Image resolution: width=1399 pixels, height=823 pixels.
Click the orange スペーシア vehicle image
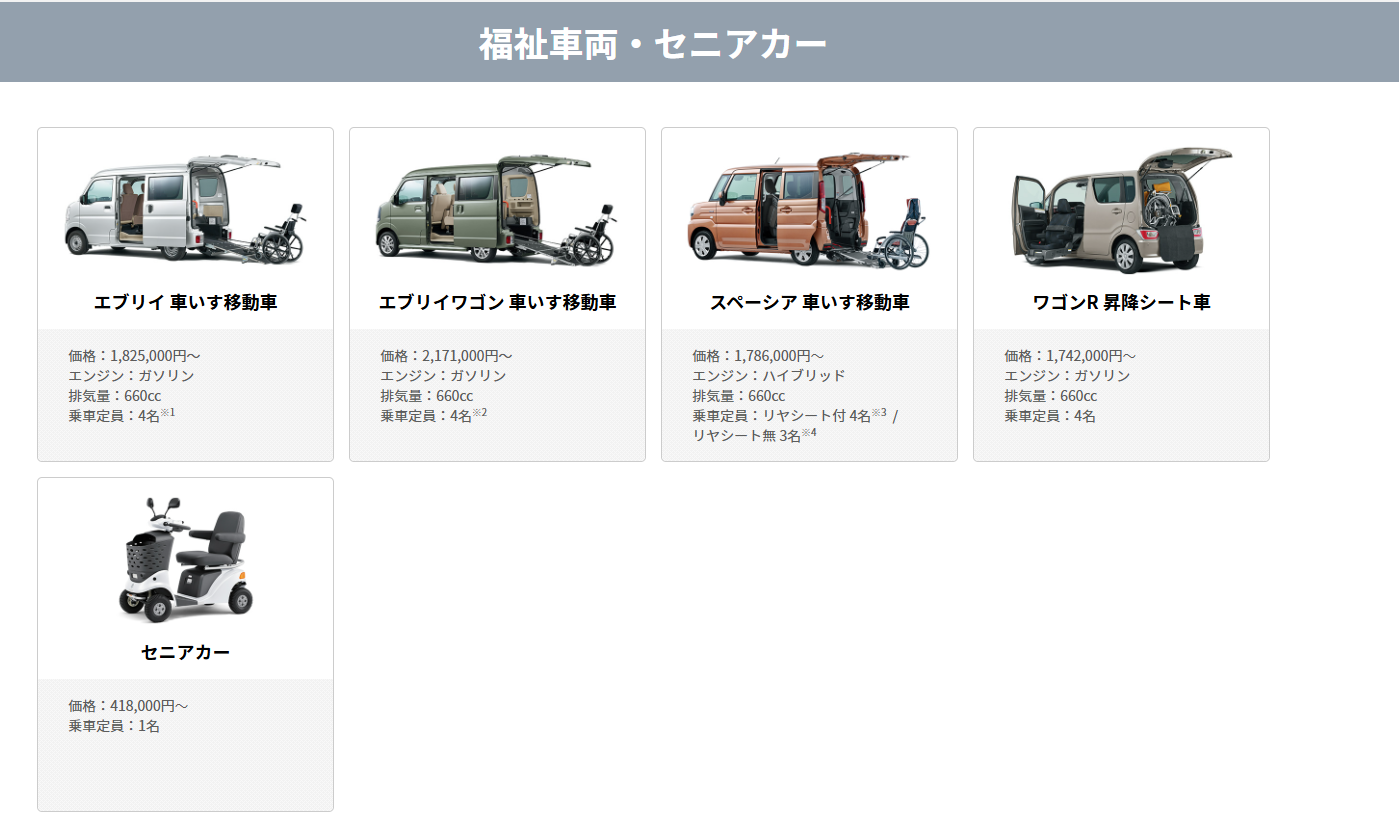point(809,210)
